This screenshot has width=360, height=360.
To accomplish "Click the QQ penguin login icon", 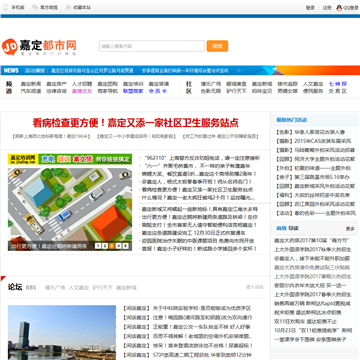I will tap(339, 8).
